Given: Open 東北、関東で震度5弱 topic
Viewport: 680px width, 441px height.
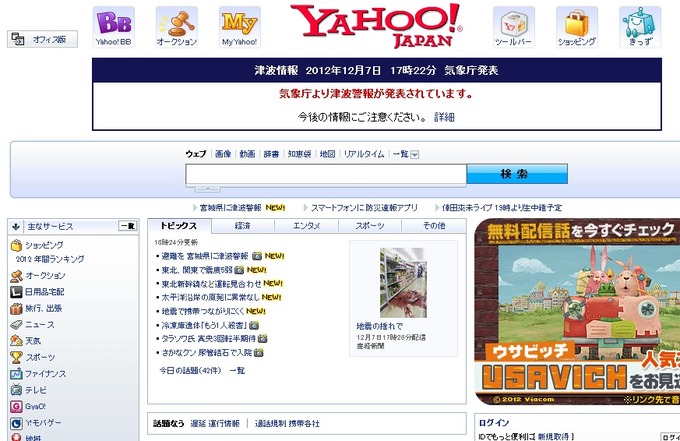Looking at the screenshot, I should tap(197, 270).
